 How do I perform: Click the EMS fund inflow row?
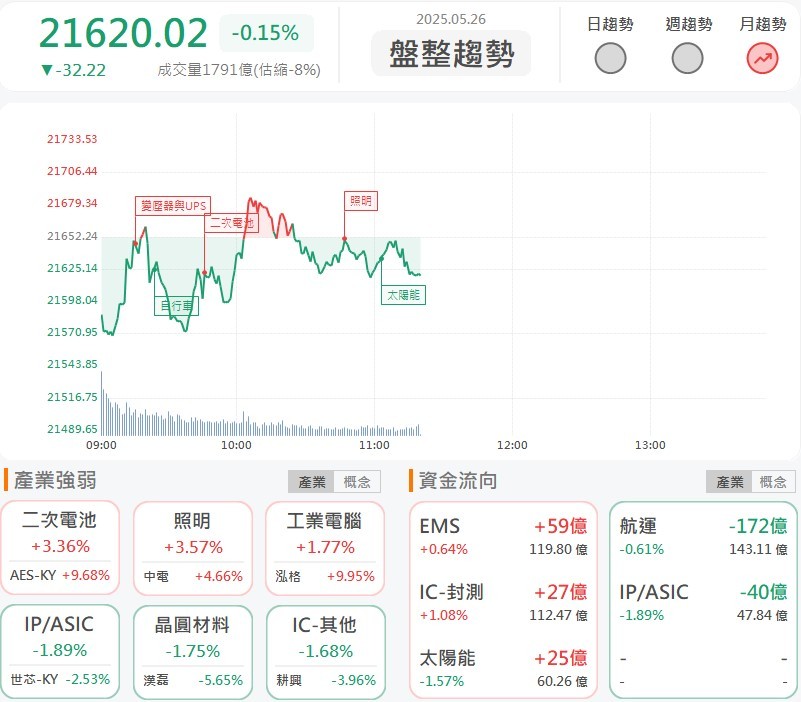503,535
